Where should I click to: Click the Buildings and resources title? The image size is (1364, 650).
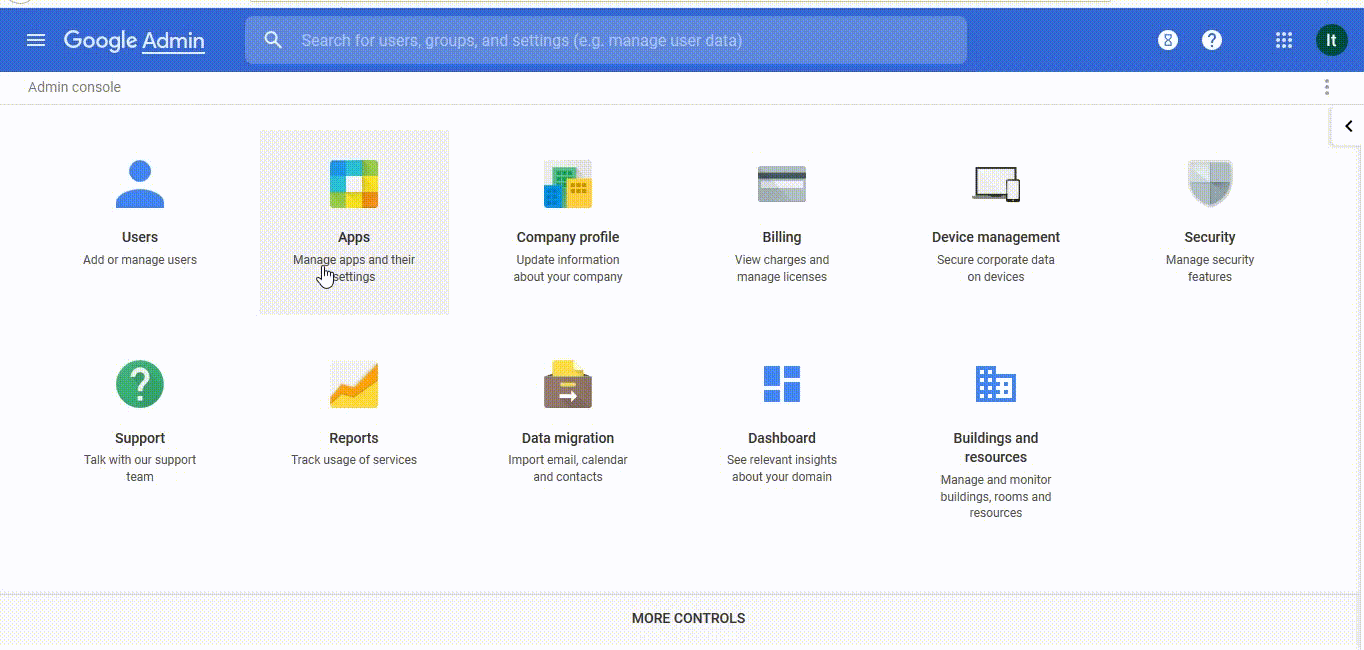coord(996,447)
